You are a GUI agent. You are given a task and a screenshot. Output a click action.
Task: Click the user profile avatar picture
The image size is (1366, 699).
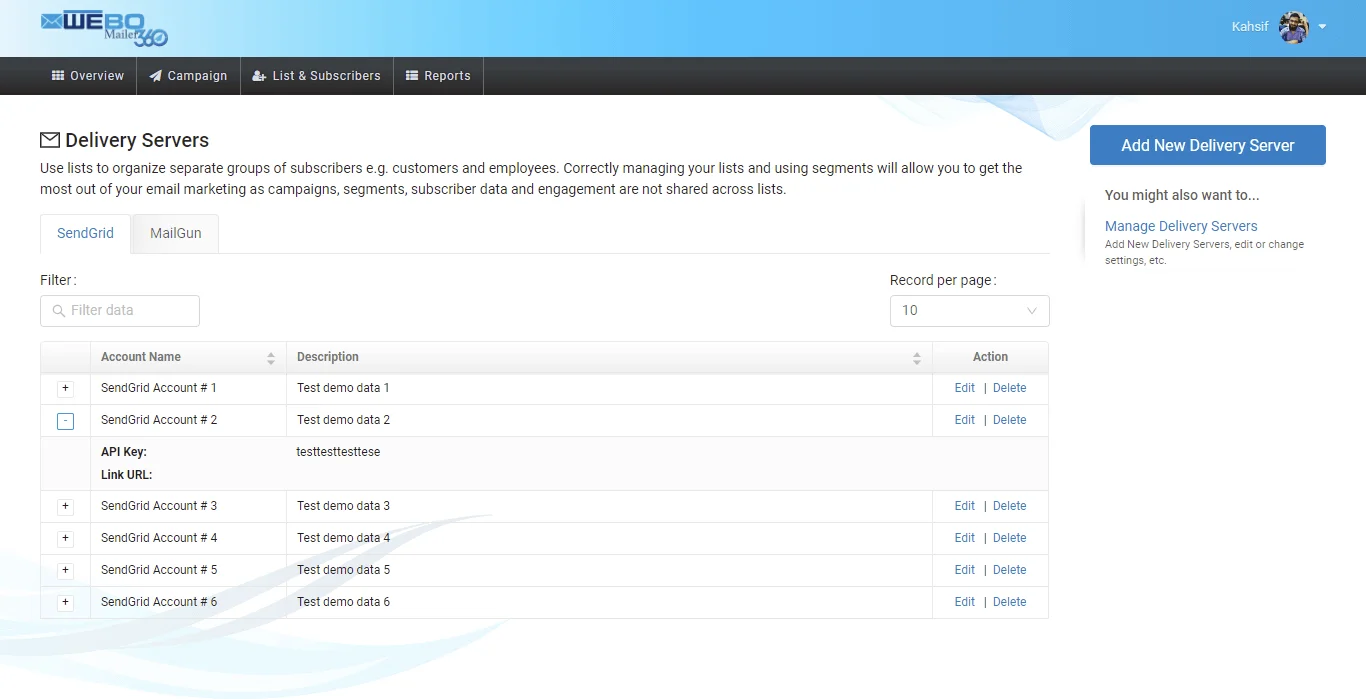pyautogui.click(x=1293, y=28)
